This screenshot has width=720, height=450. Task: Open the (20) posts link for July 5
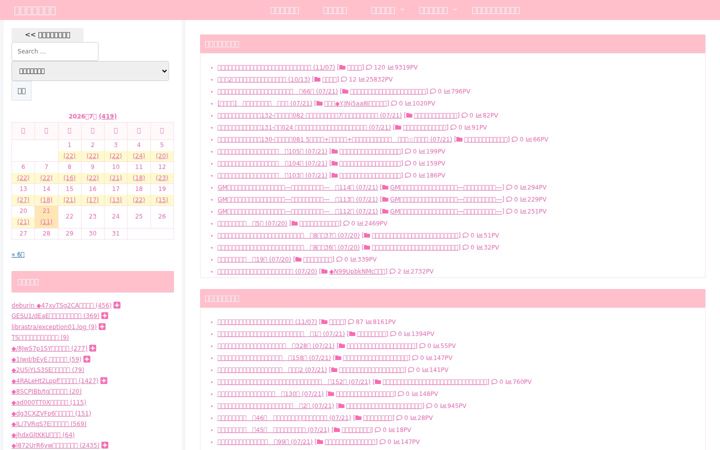[x=162, y=156]
